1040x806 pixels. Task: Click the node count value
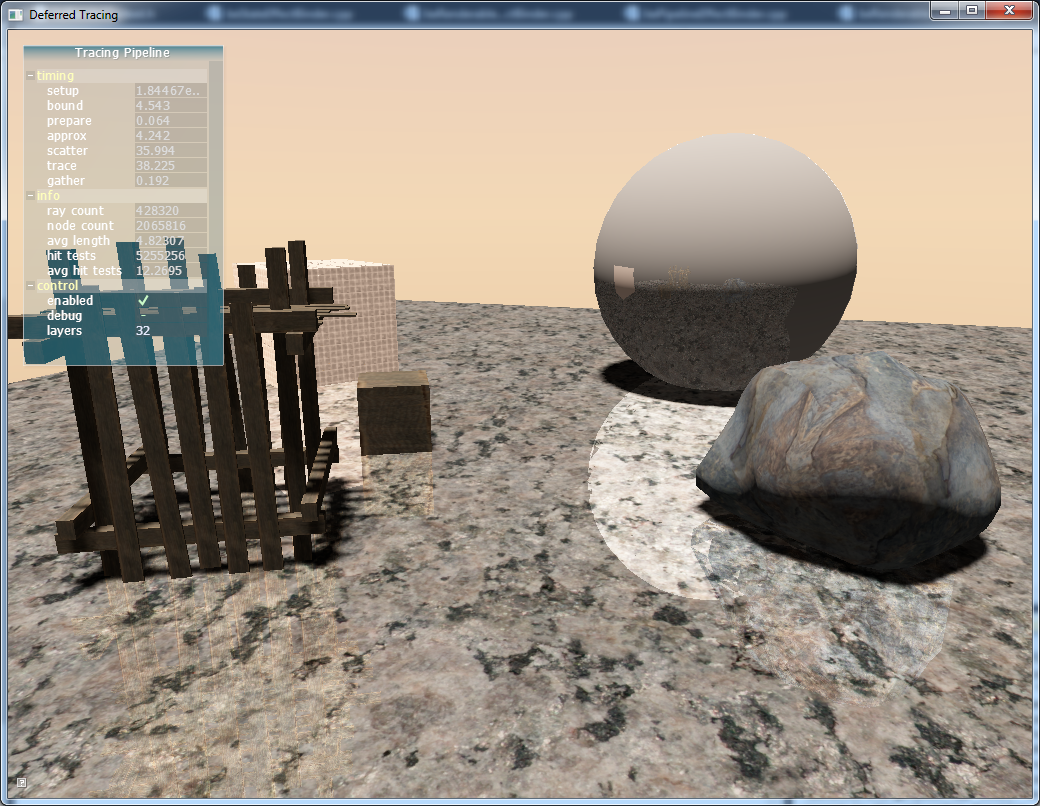click(x=170, y=226)
